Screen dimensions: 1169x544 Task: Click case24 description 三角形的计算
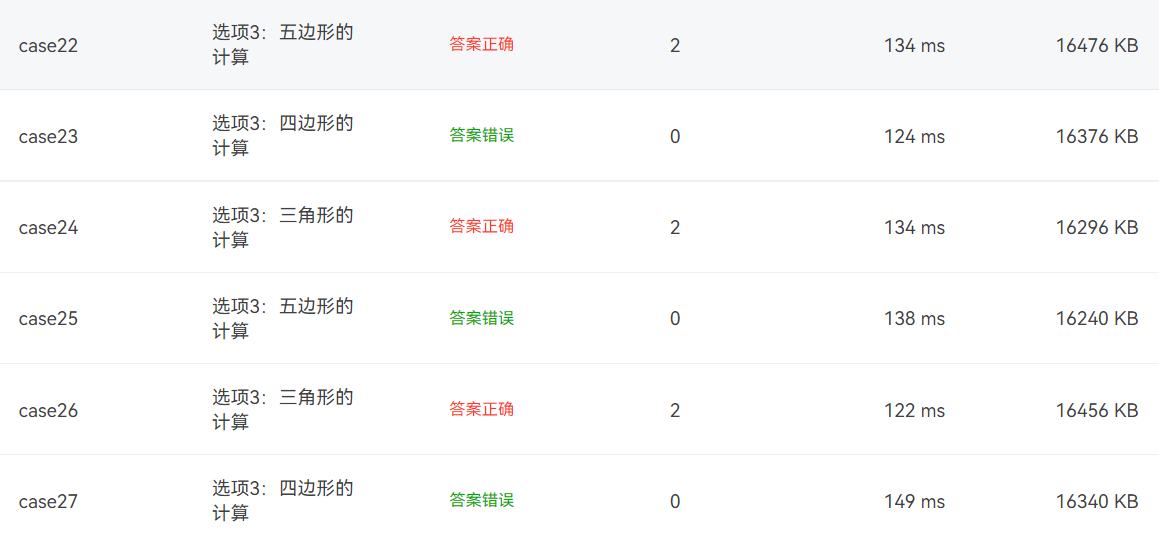283,227
